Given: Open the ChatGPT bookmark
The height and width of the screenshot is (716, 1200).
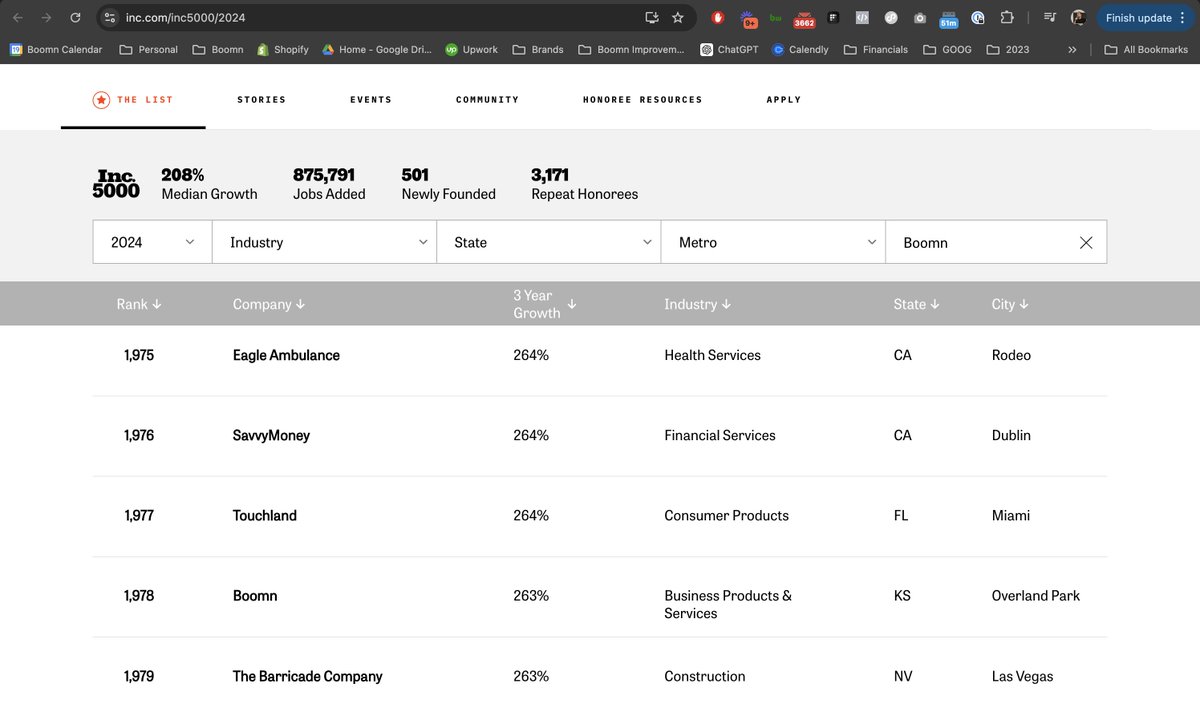Looking at the screenshot, I should pyautogui.click(x=728, y=49).
